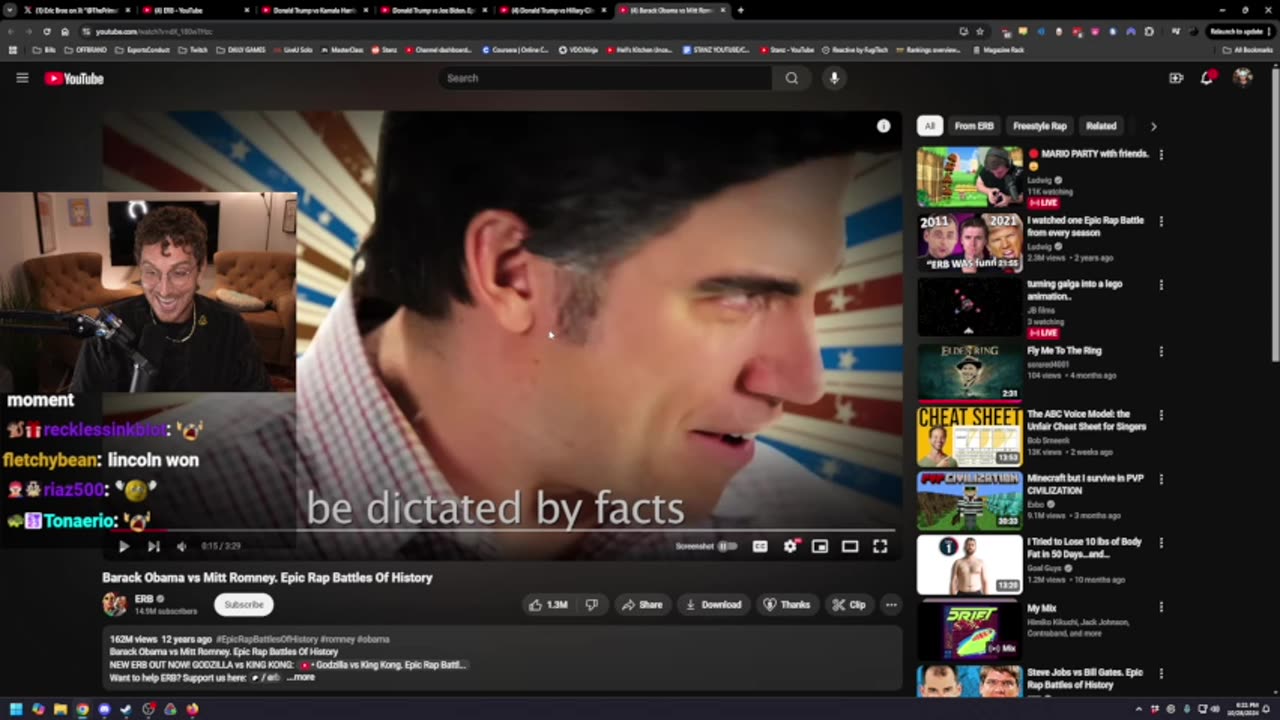Open more actions under the video
The image size is (1280, 720).
[891, 604]
